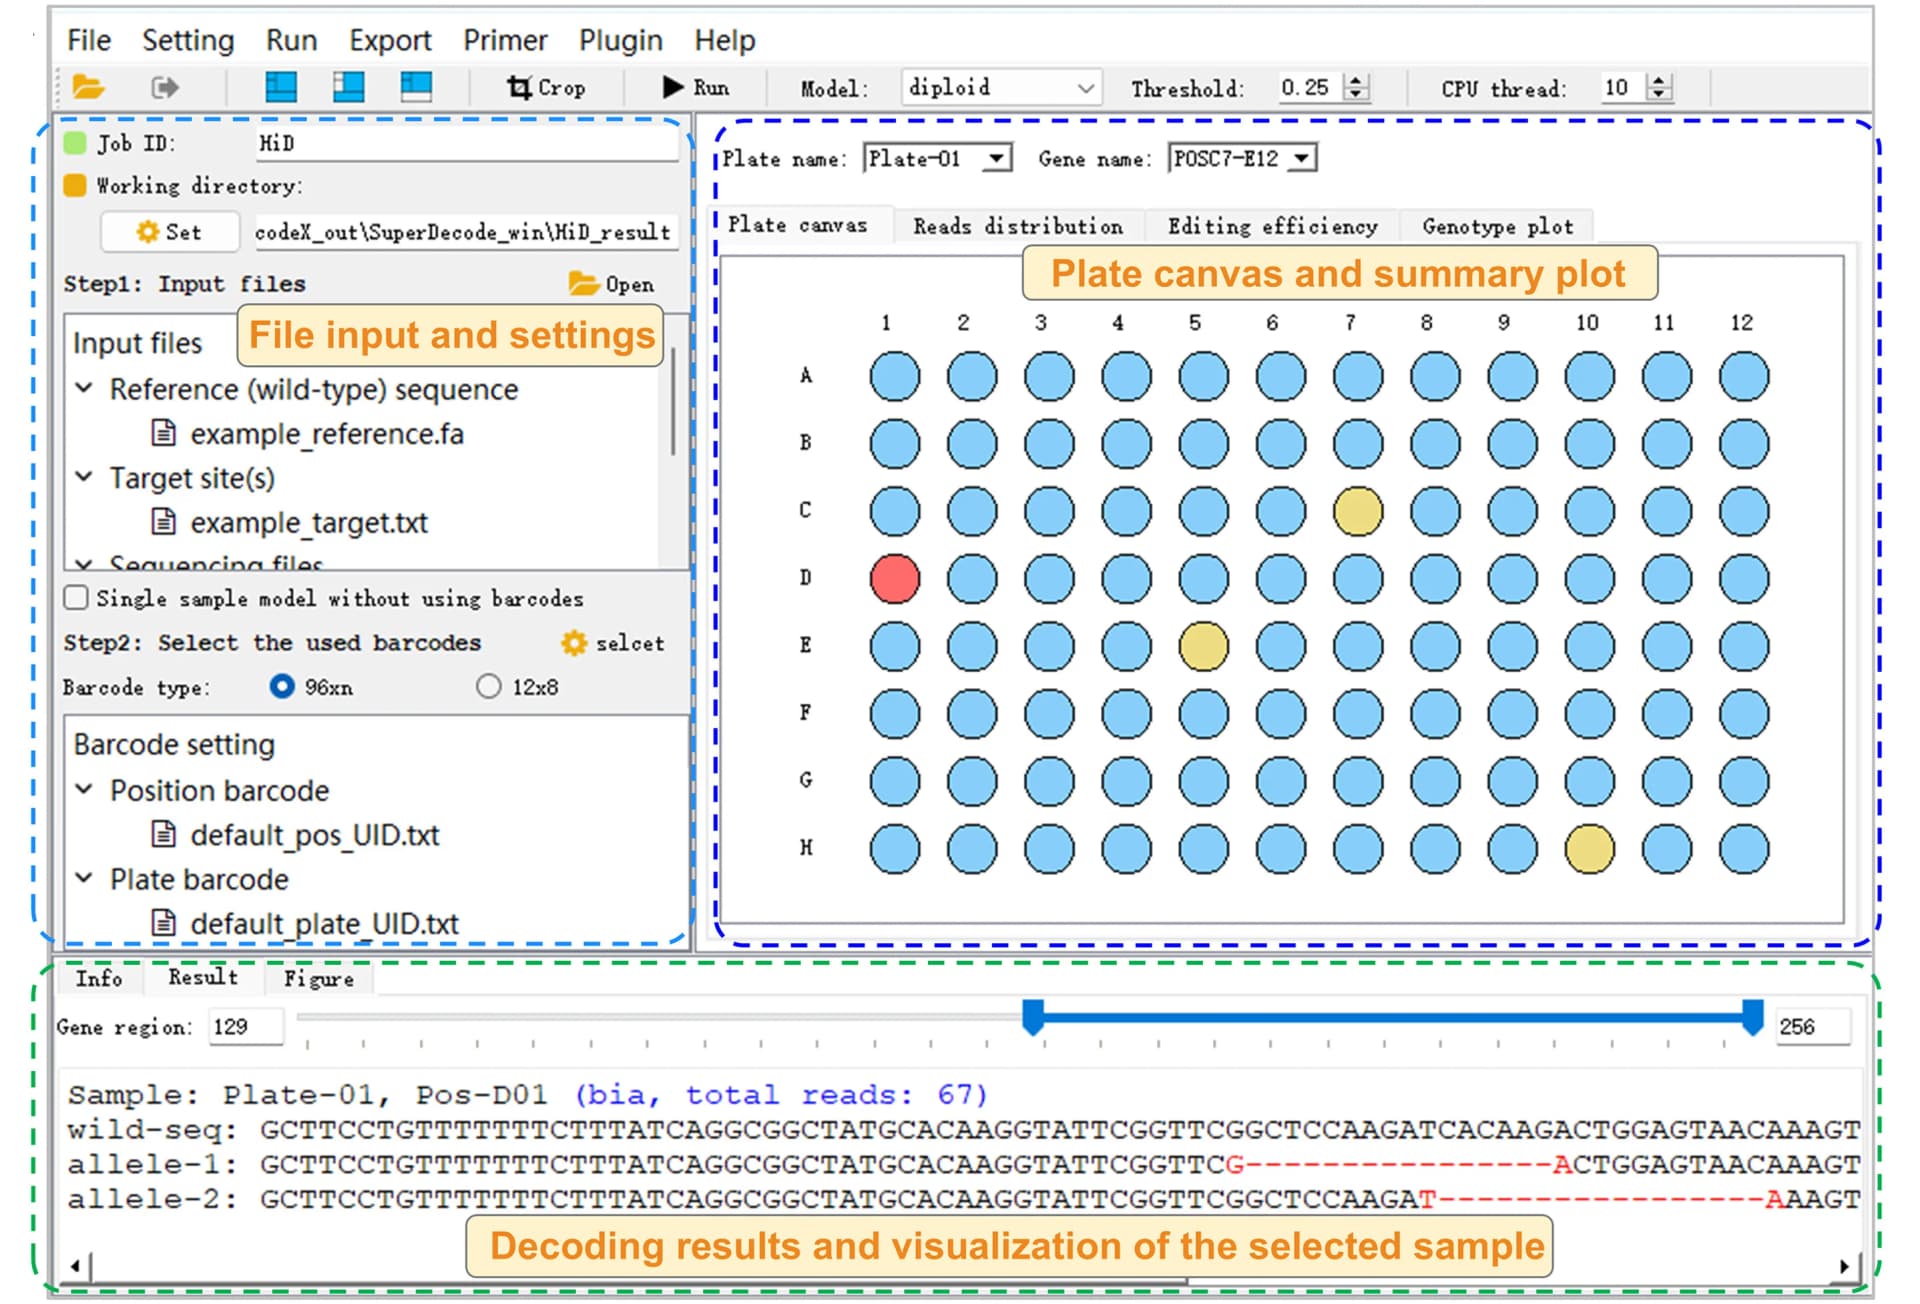Click the Job ID input field
This screenshot has width=1920, height=1304.
[x=466, y=143]
